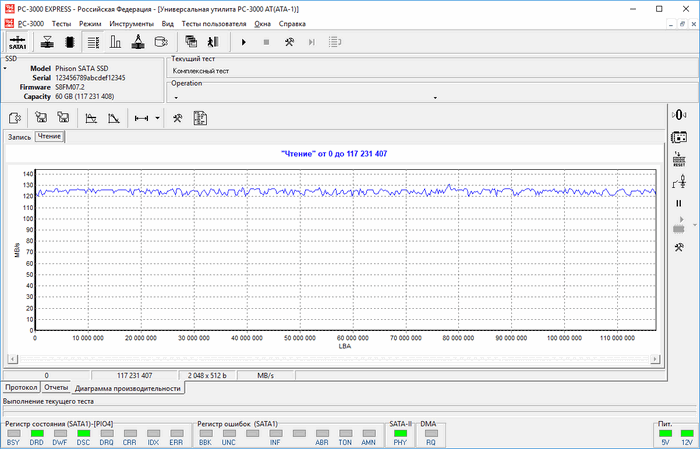
Task: Click the horizontal range icon in chart toolbar
Action: pos(141,118)
